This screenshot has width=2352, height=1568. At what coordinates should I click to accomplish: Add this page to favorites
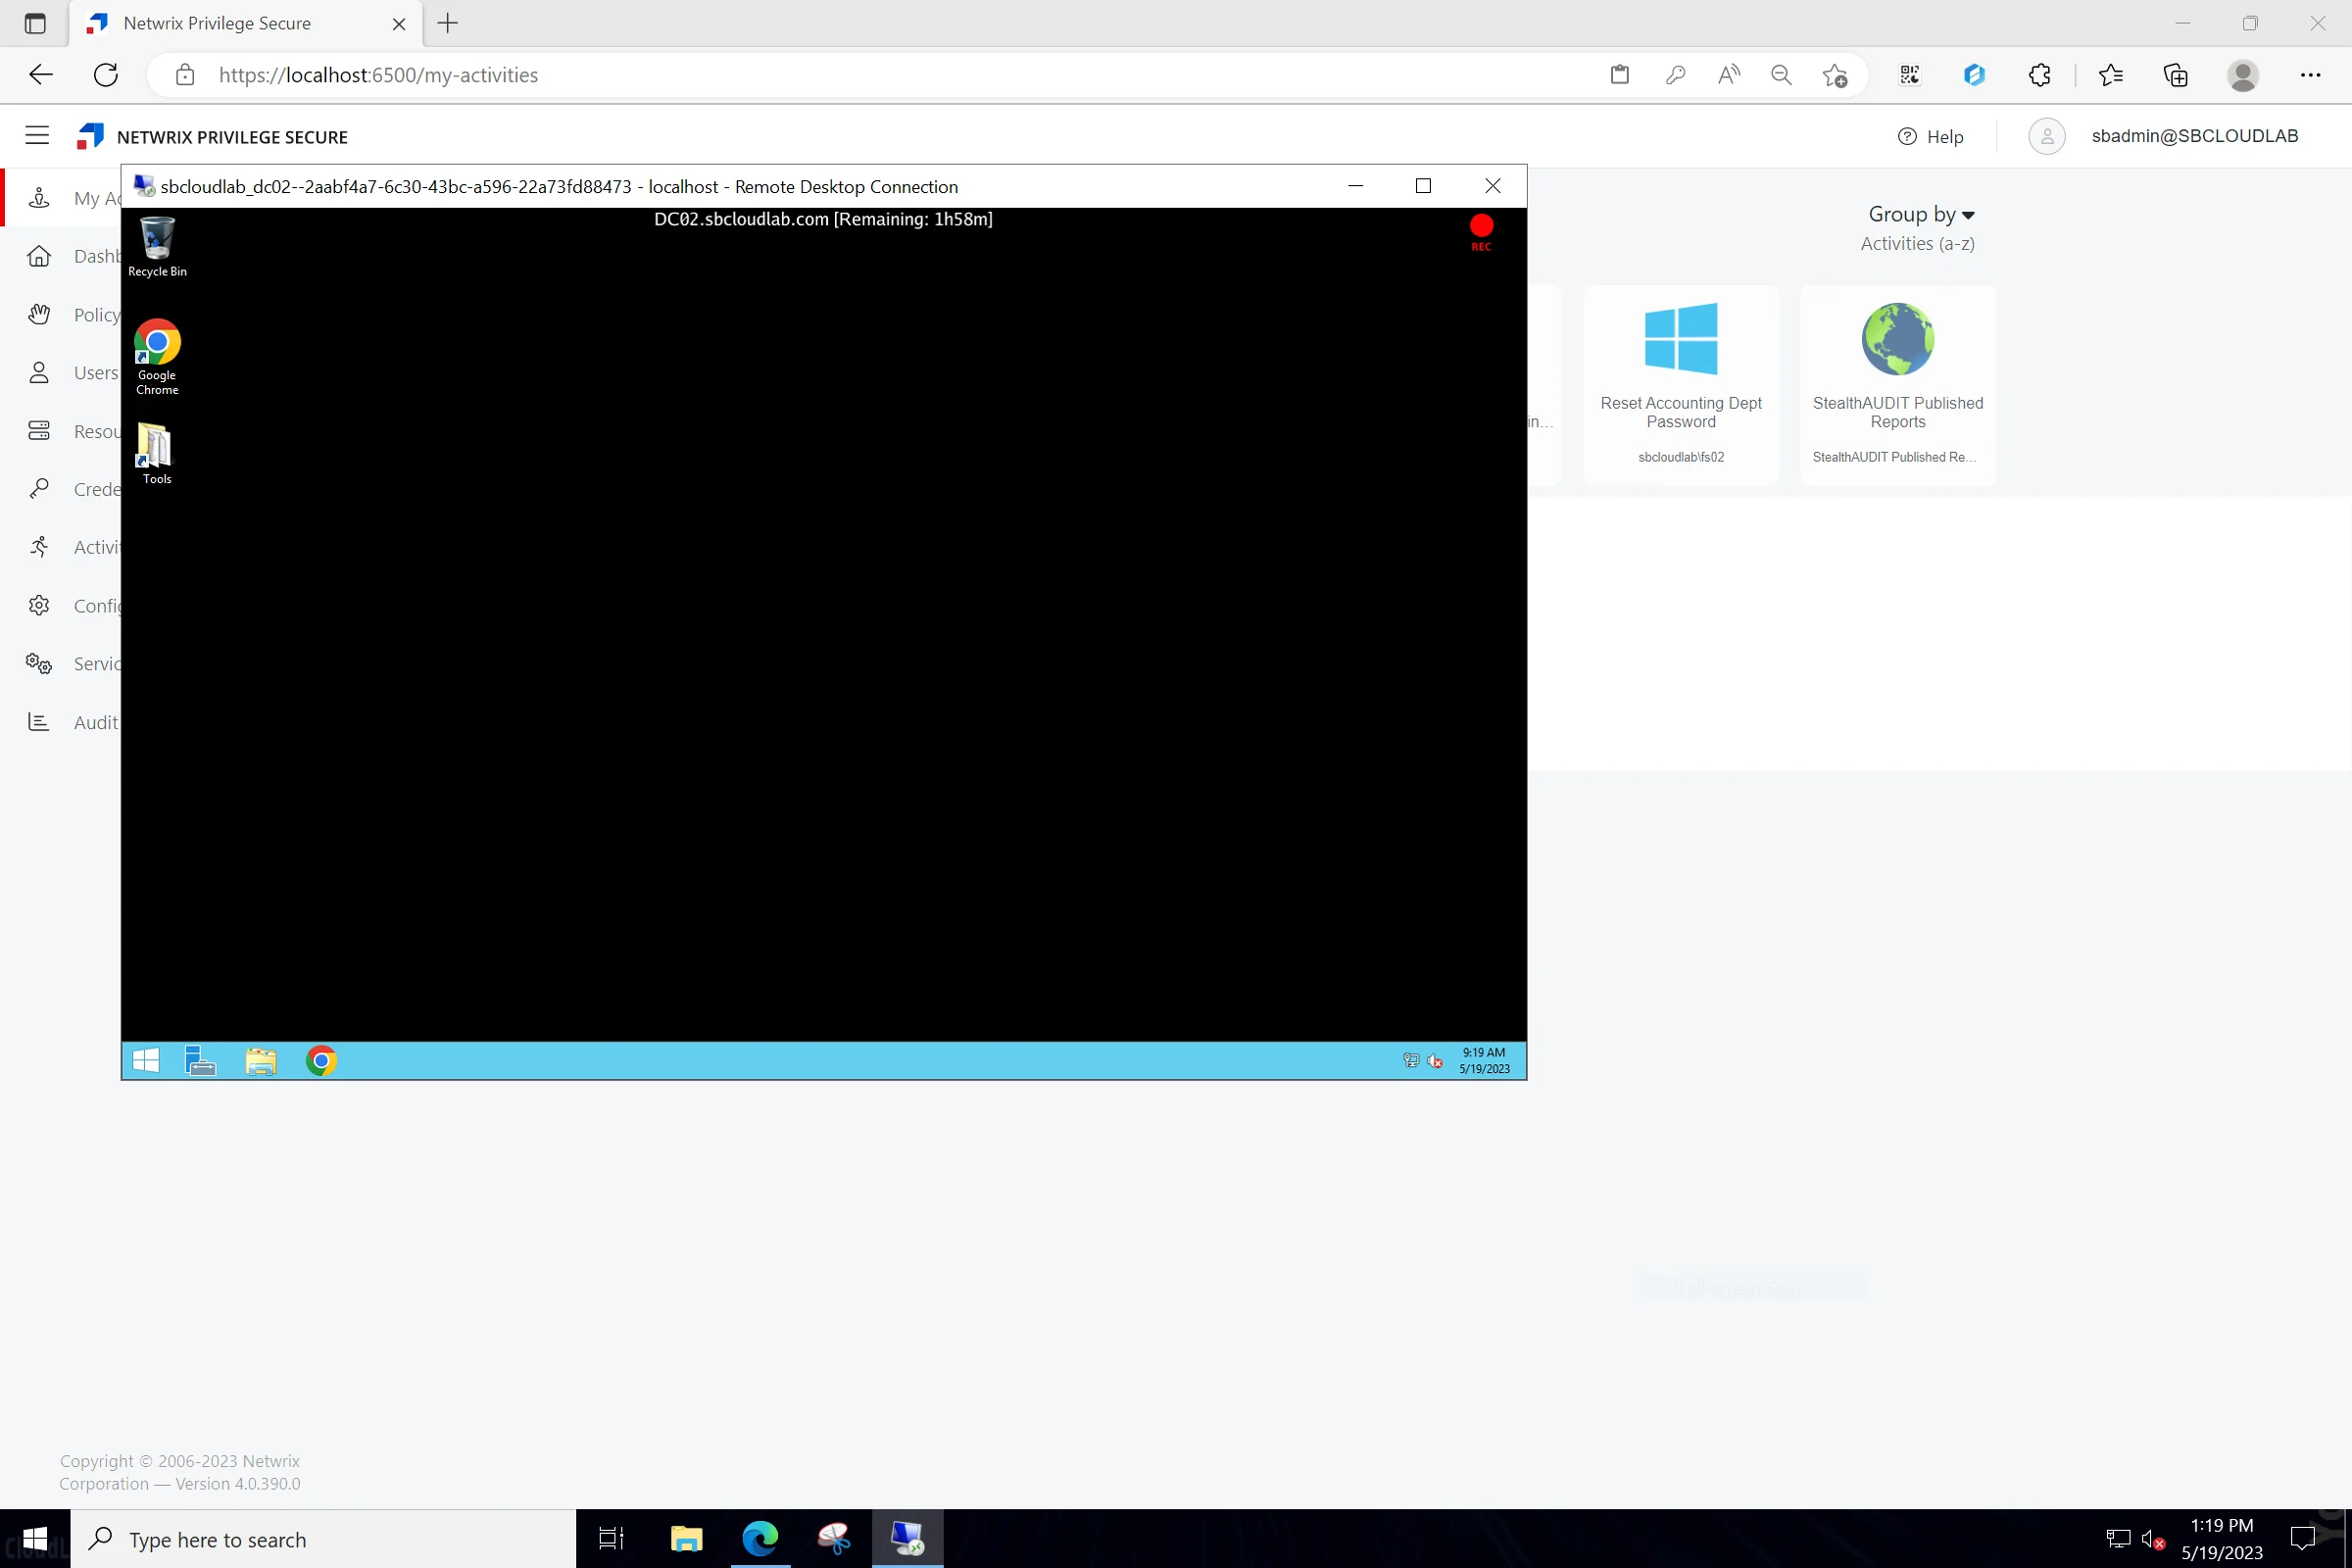point(1835,75)
